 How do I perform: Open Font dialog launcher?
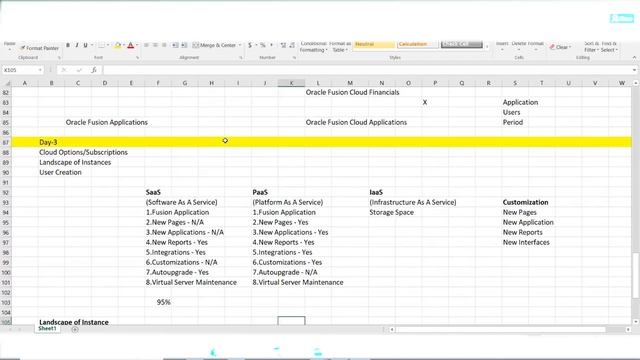(138, 58)
